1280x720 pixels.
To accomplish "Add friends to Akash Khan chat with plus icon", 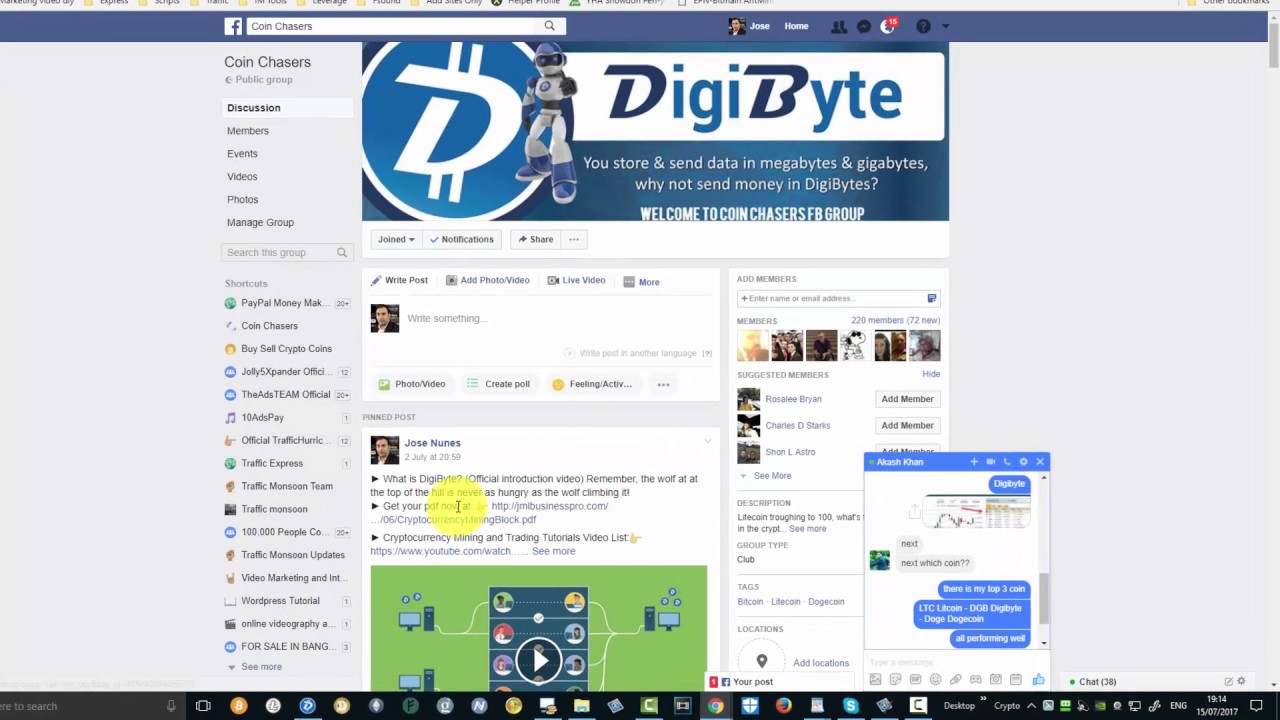I will pos(974,462).
